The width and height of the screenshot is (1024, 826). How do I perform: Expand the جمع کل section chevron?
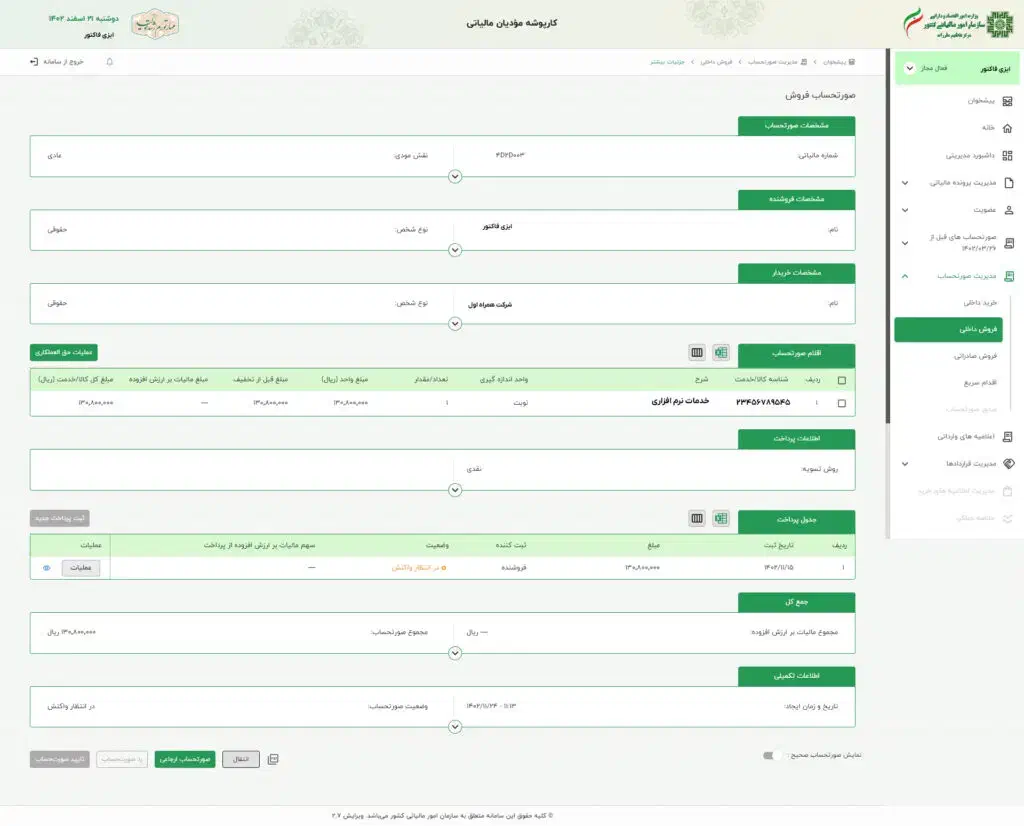pyautogui.click(x=455, y=653)
